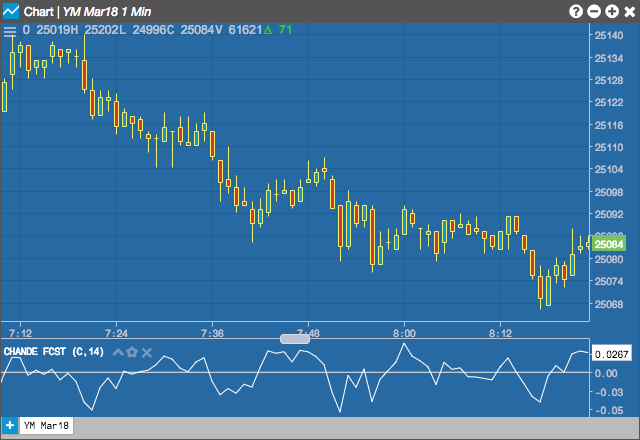Move the Chande Forecast study up with the chevron
The image size is (640, 440).
coord(118,352)
